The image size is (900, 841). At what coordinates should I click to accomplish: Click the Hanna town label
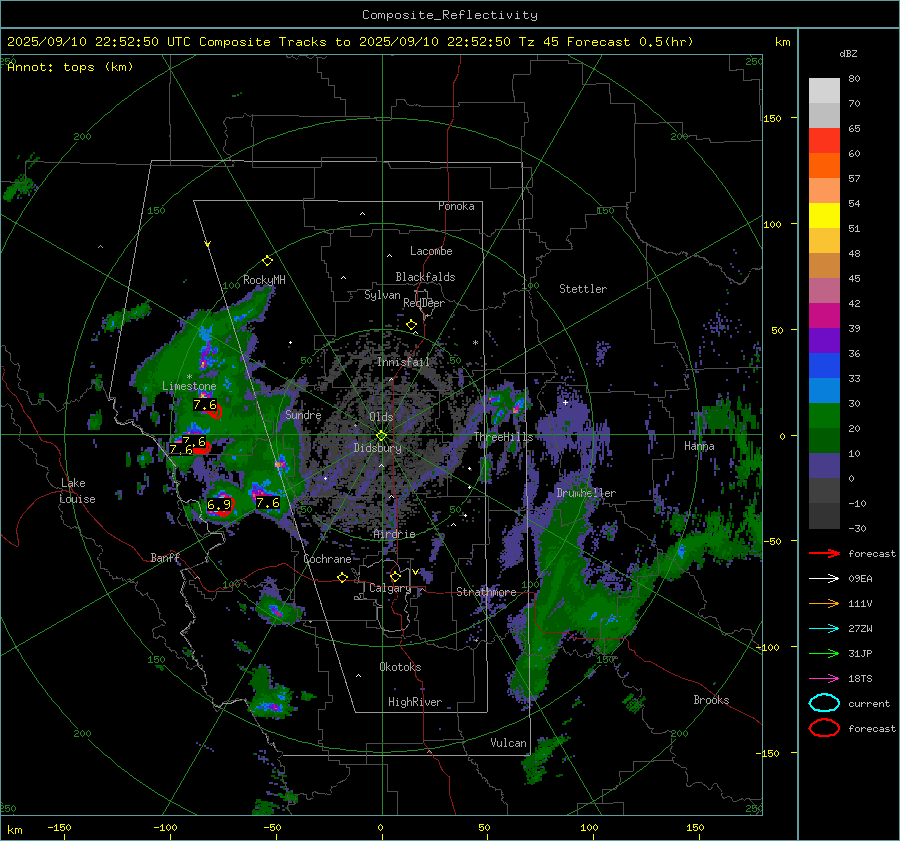click(x=699, y=446)
